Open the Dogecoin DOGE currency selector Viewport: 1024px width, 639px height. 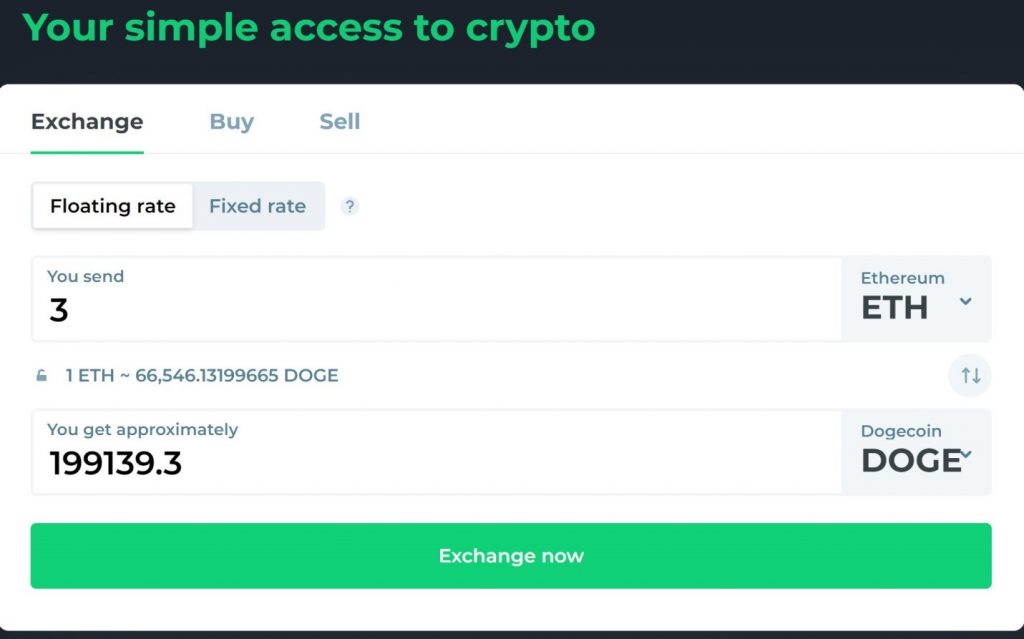[916, 452]
